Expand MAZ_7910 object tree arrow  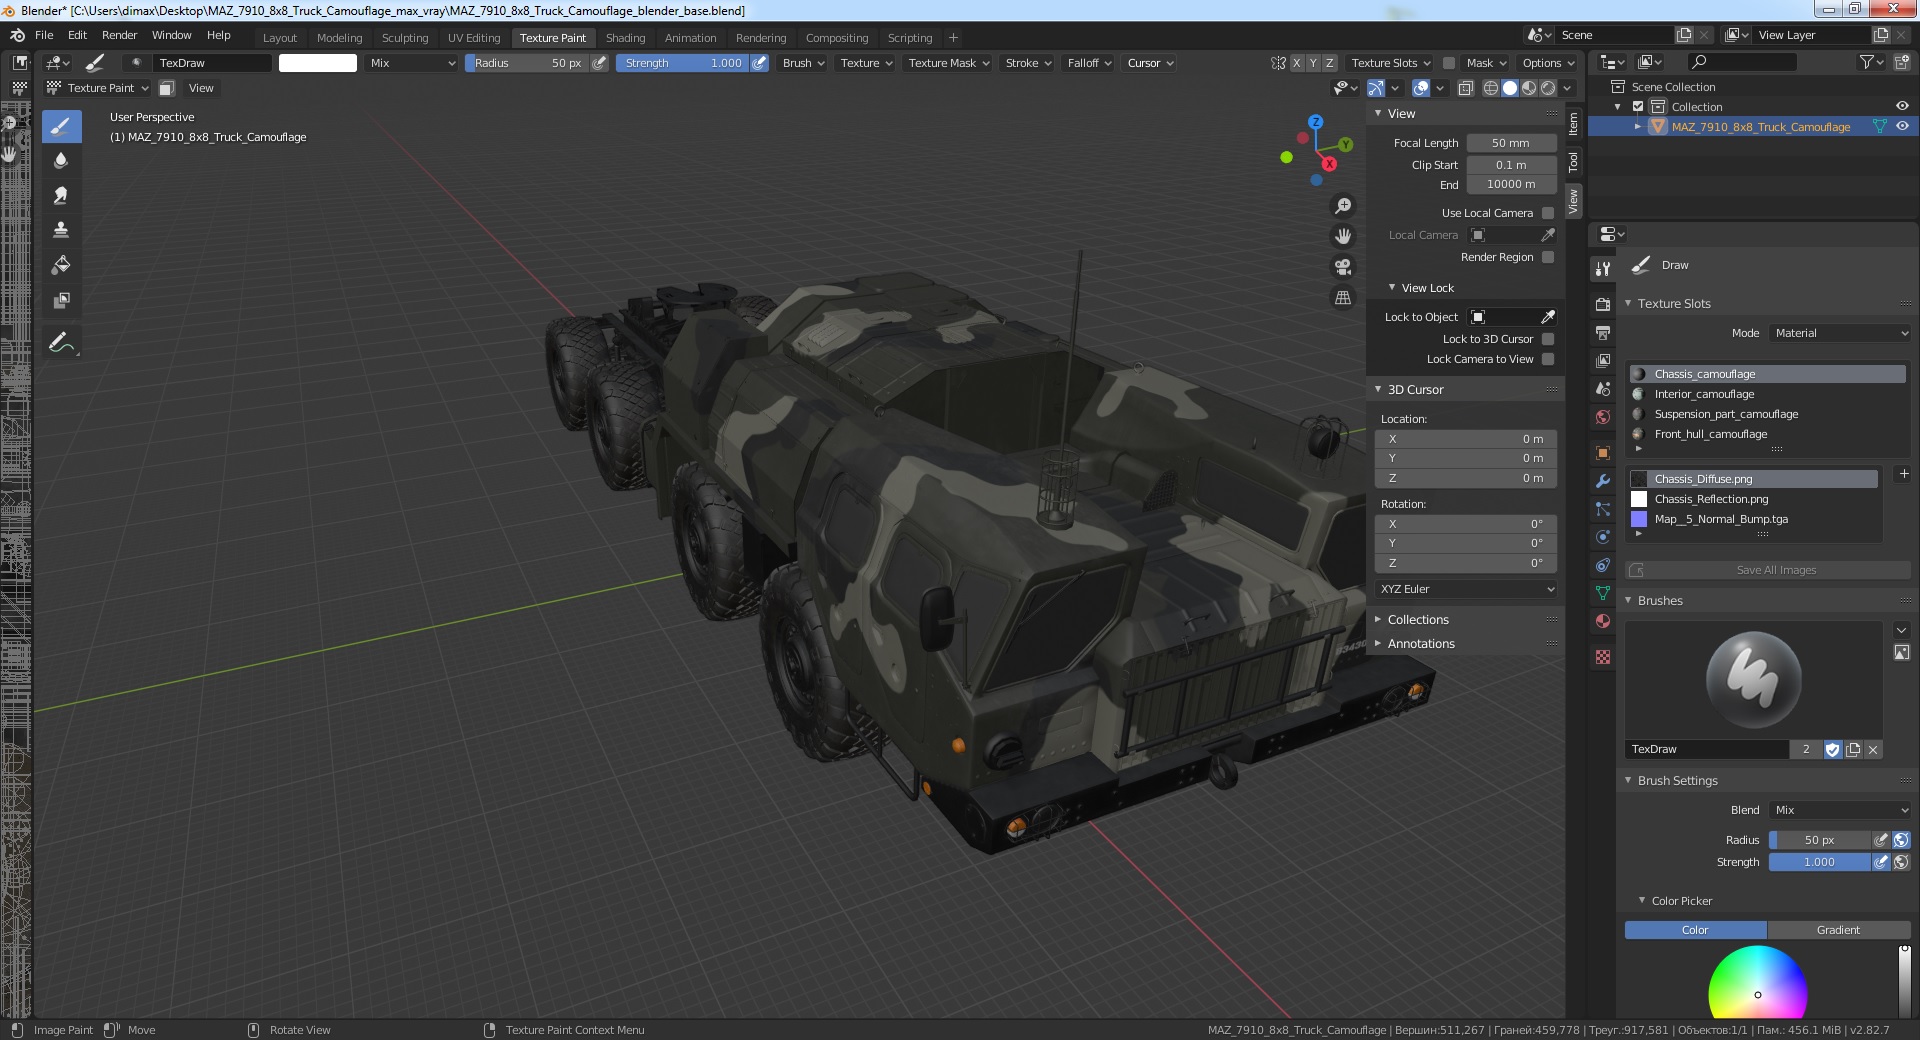1637,127
